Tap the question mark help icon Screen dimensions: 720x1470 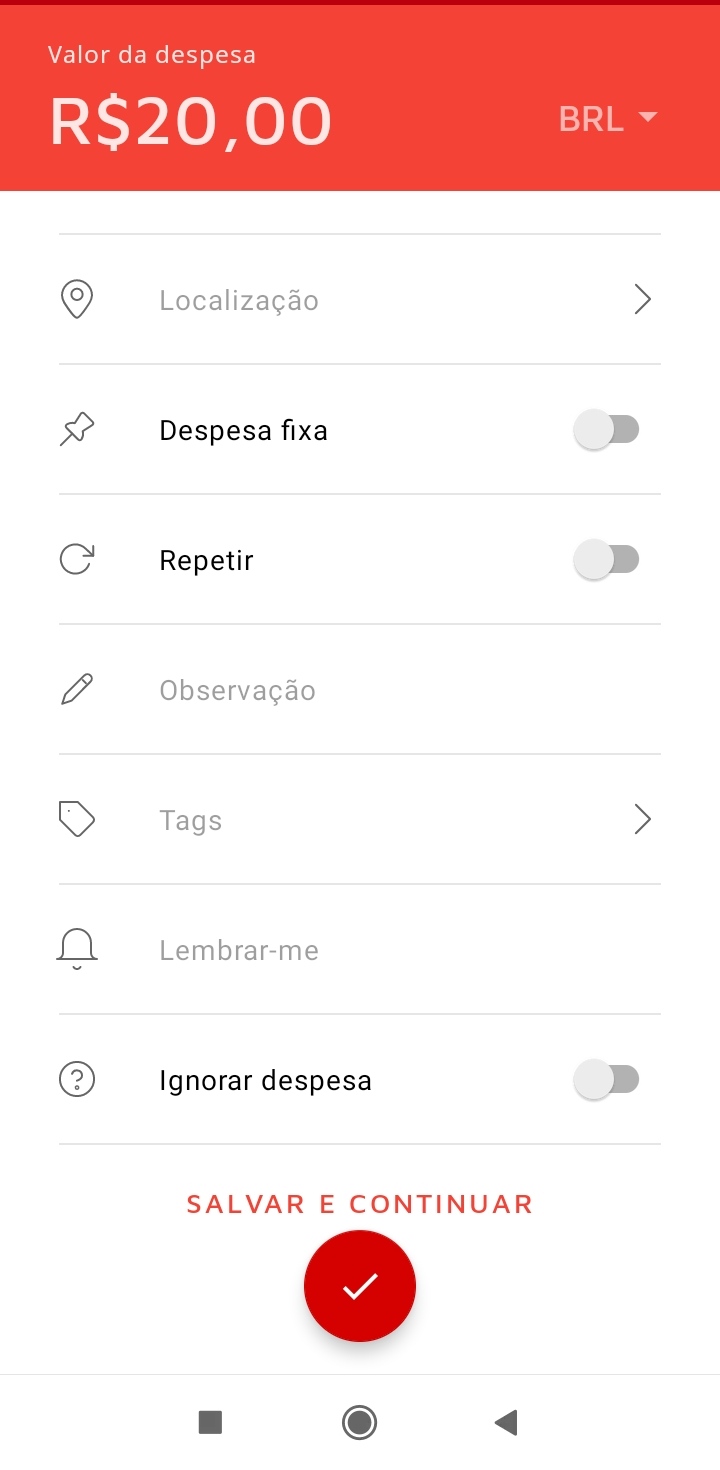pos(77,1080)
